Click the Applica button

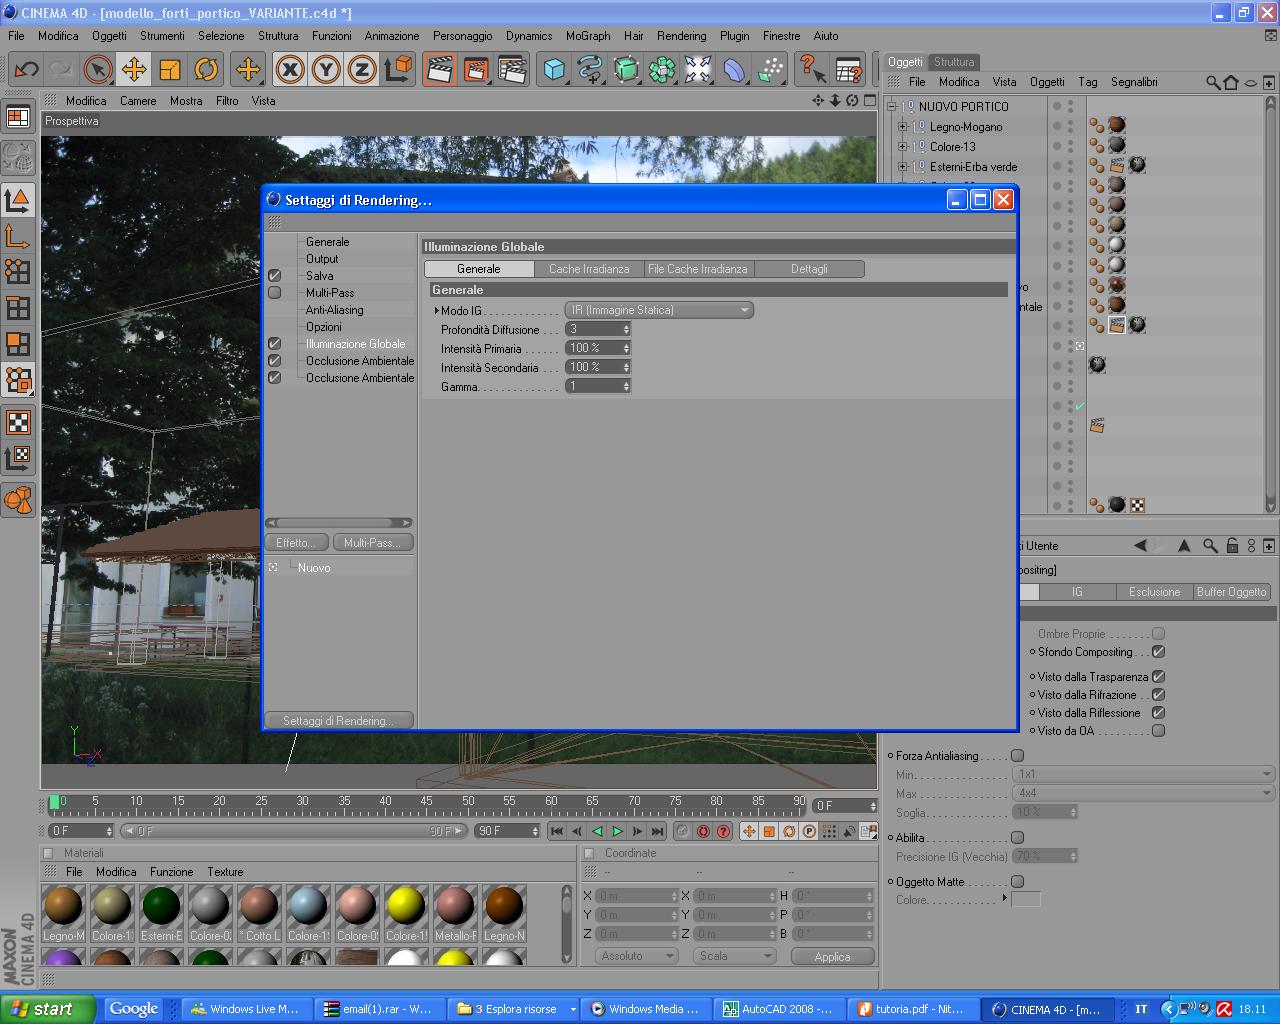(832, 956)
